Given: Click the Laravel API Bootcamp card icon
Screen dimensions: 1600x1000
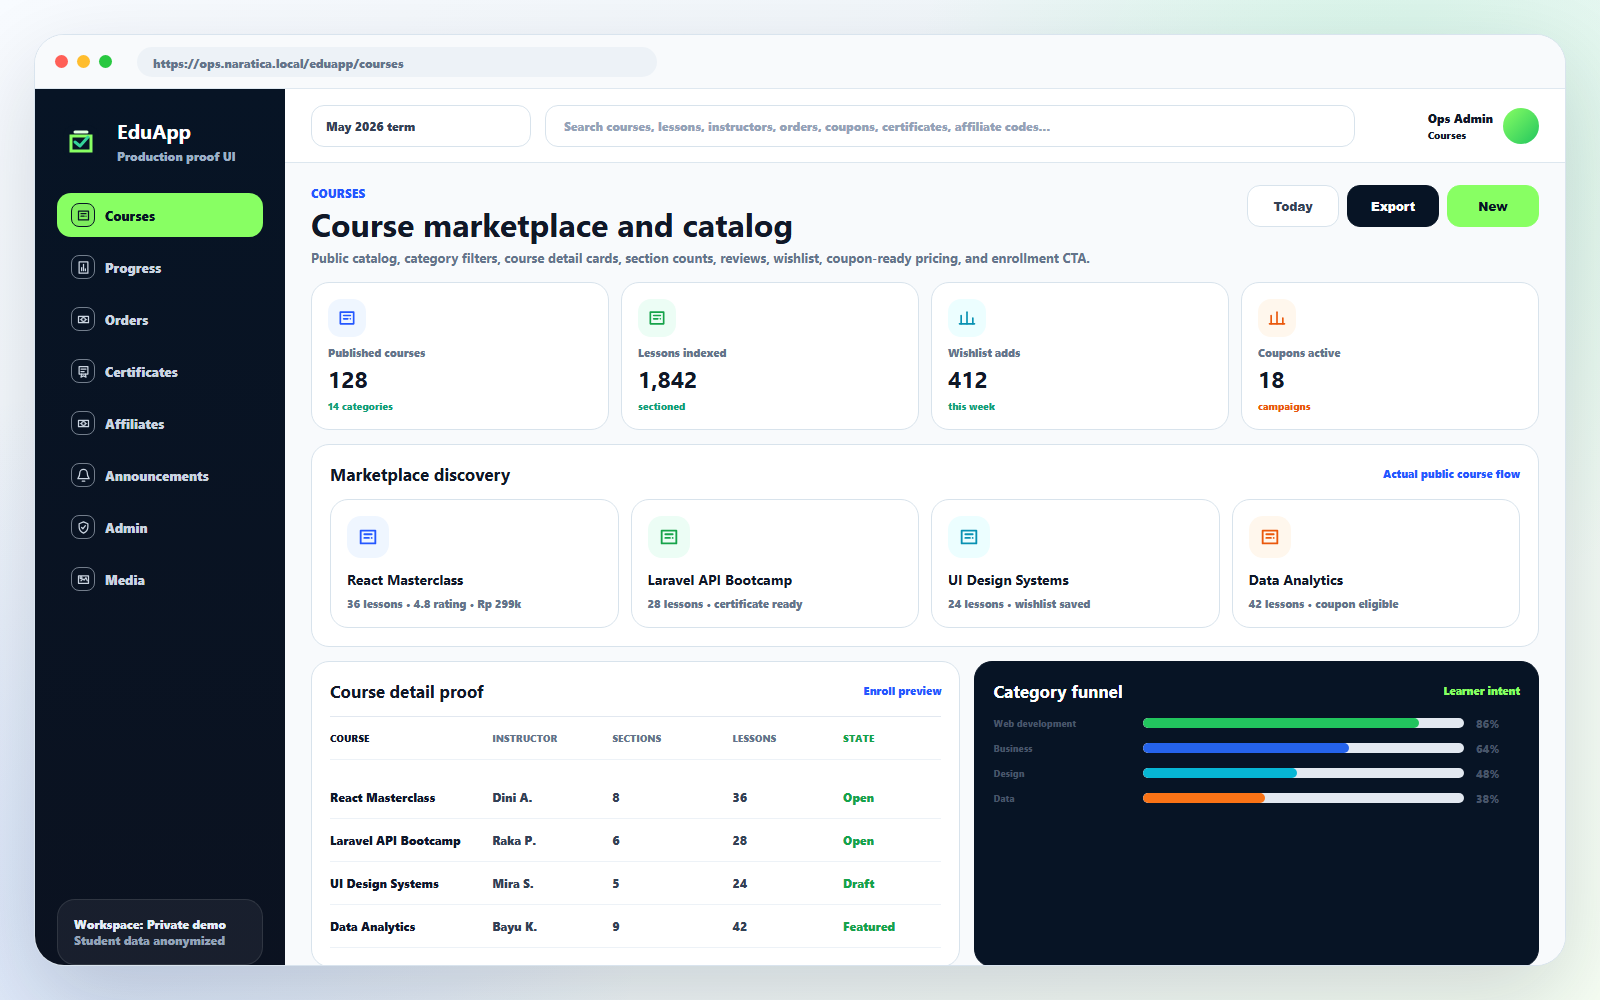Looking at the screenshot, I should [x=669, y=537].
